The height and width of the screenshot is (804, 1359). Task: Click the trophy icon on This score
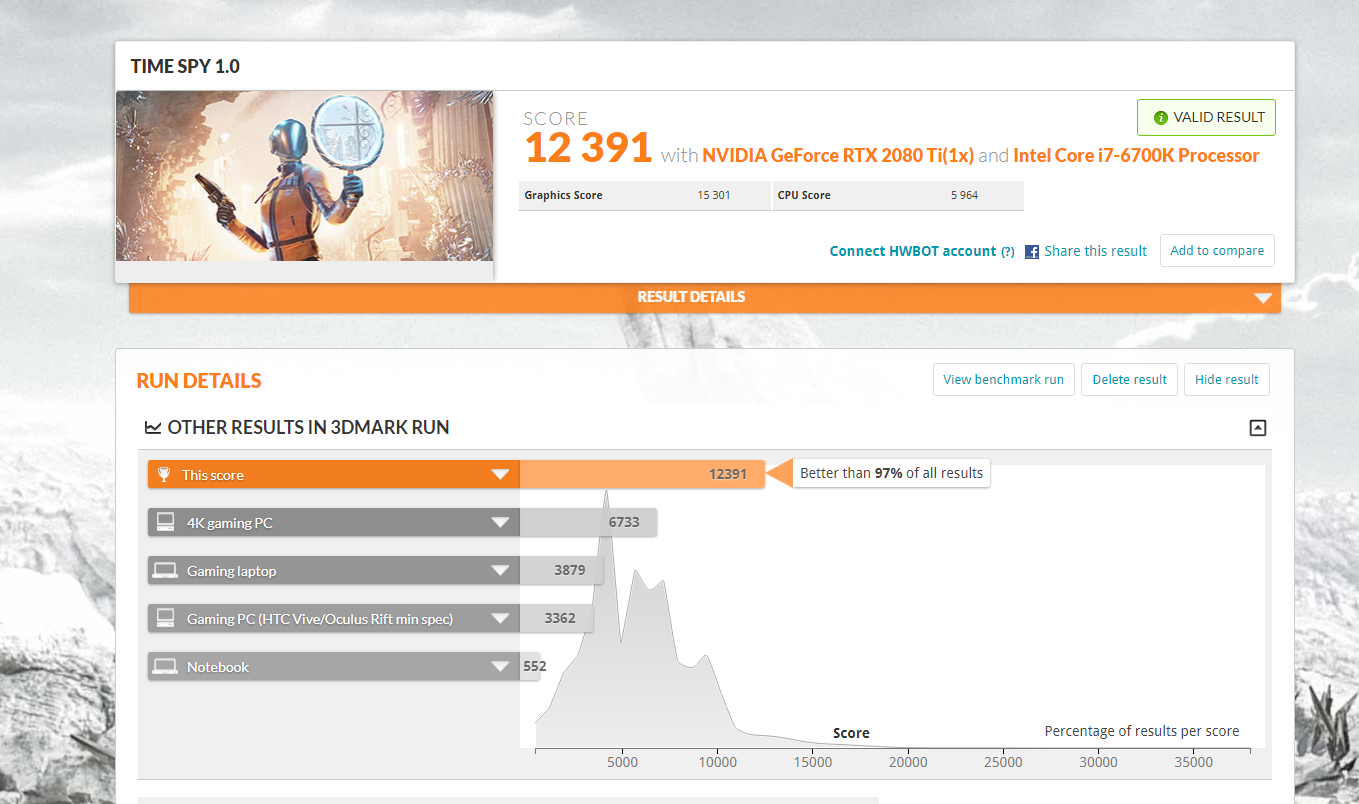165,475
